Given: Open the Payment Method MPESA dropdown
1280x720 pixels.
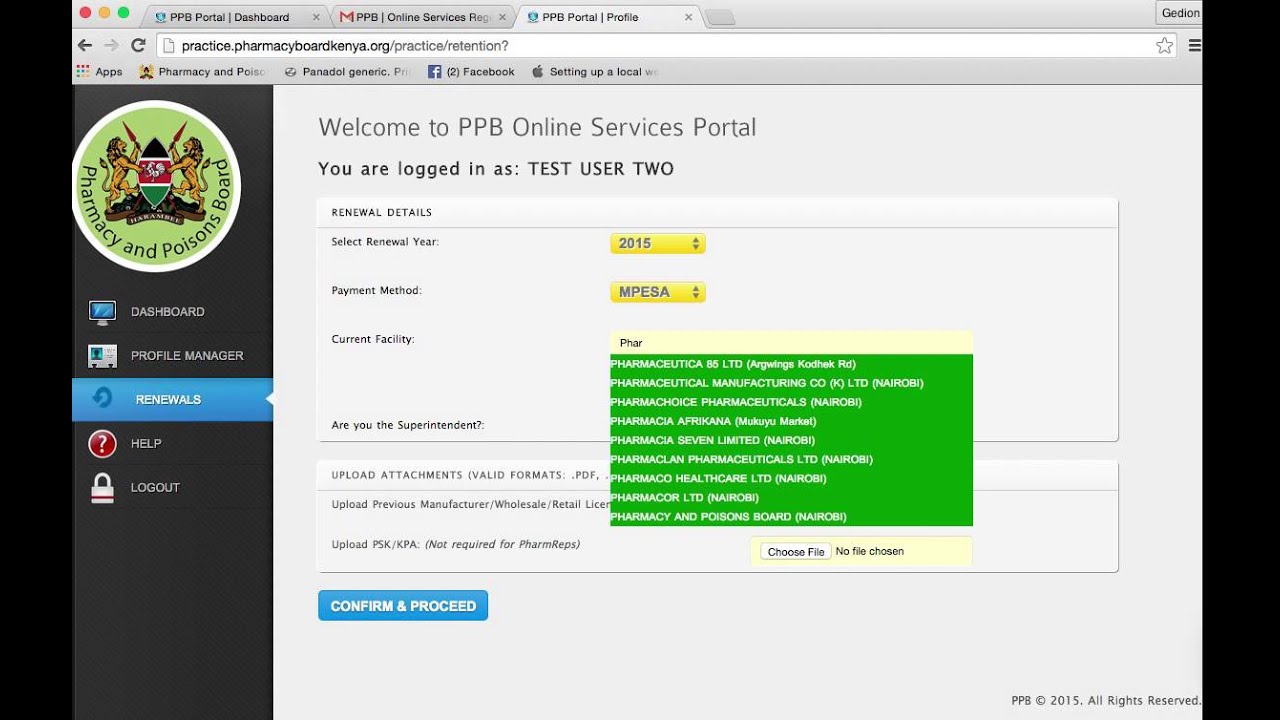Looking at the screenshot, I should [x=658, y=292].
